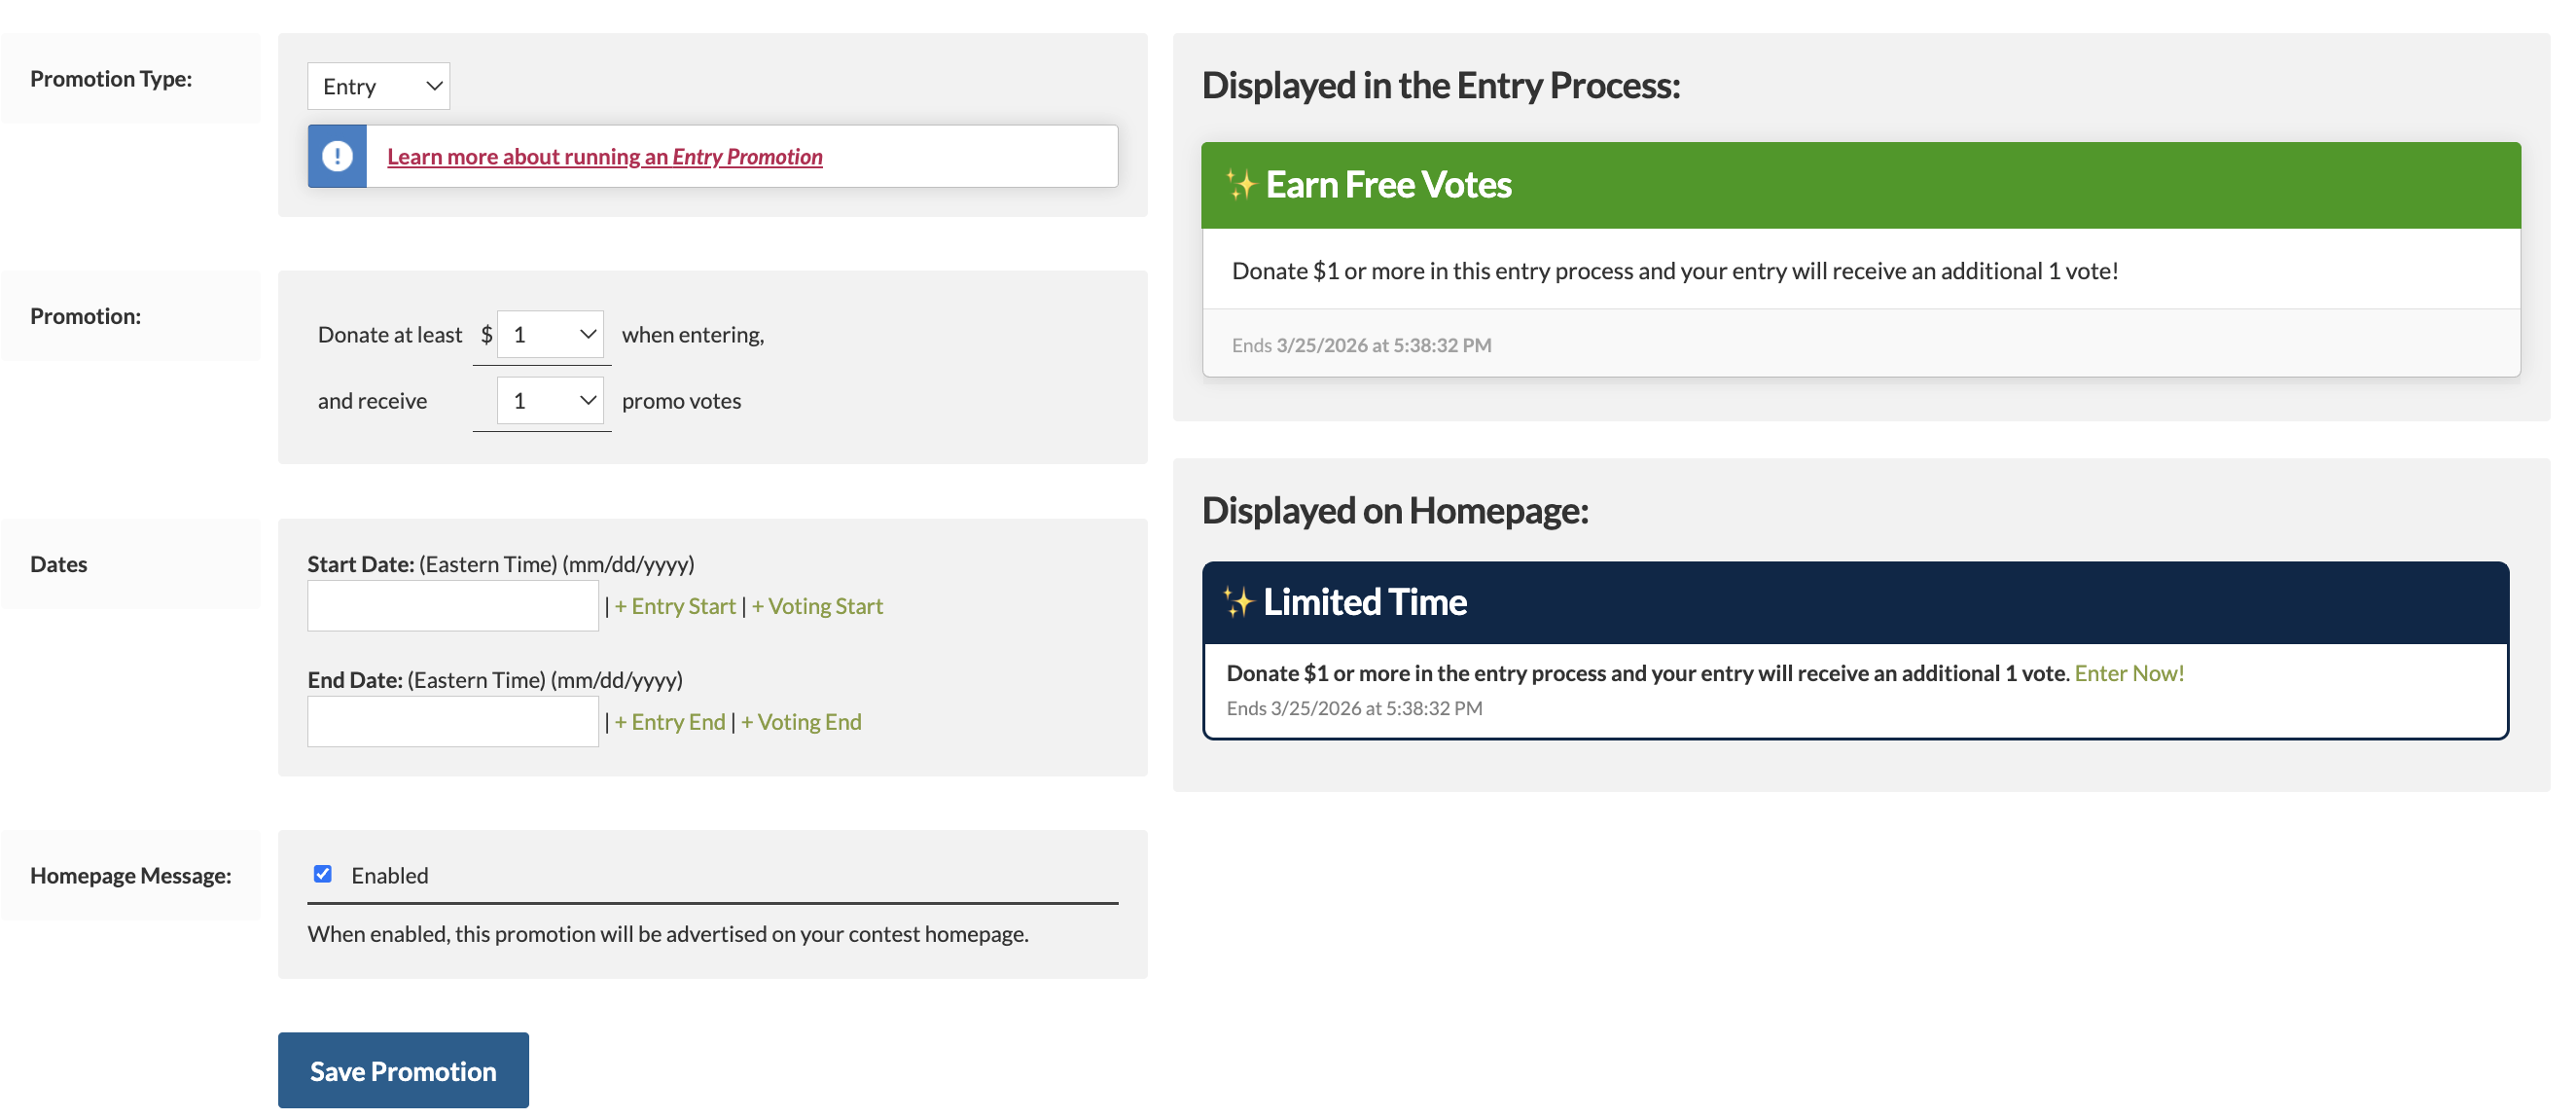The width and height of the screenshot is (2576, 1119).
Task: Open the Learn more about Entry Promotion link
Action: 604,156
